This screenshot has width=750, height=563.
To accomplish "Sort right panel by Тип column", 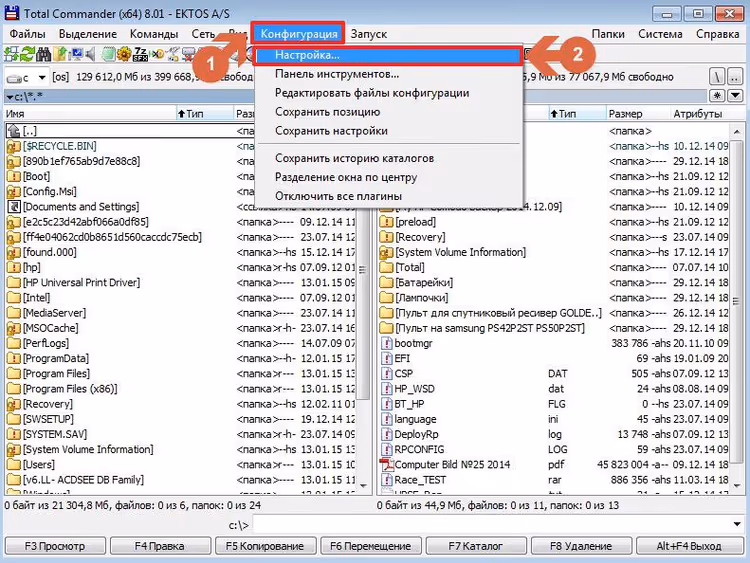I will tap(577, 114).
